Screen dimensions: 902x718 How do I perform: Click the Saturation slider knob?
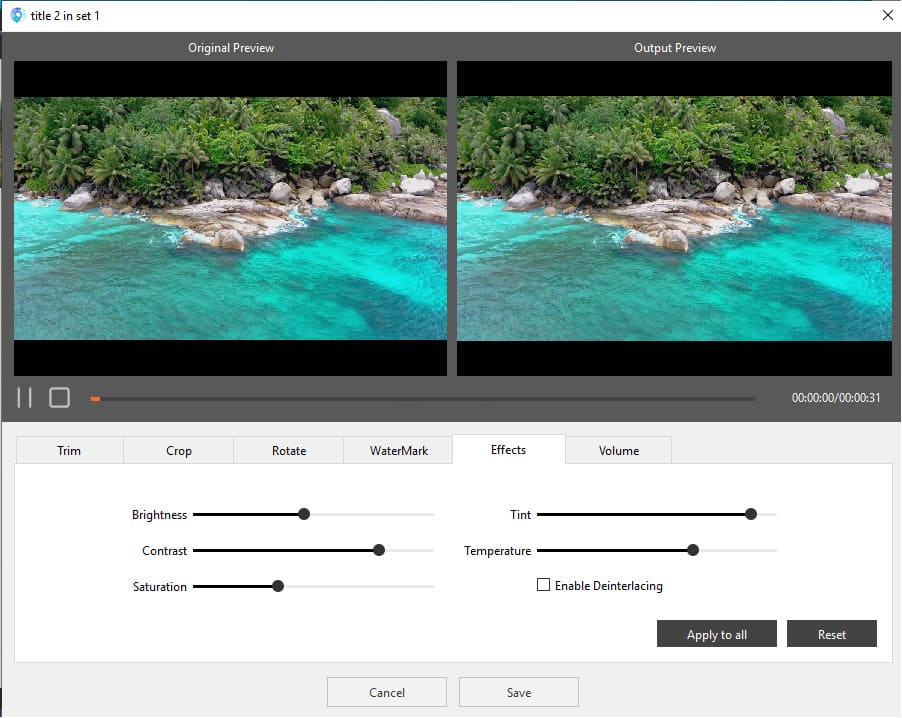[x=278, y=586]
